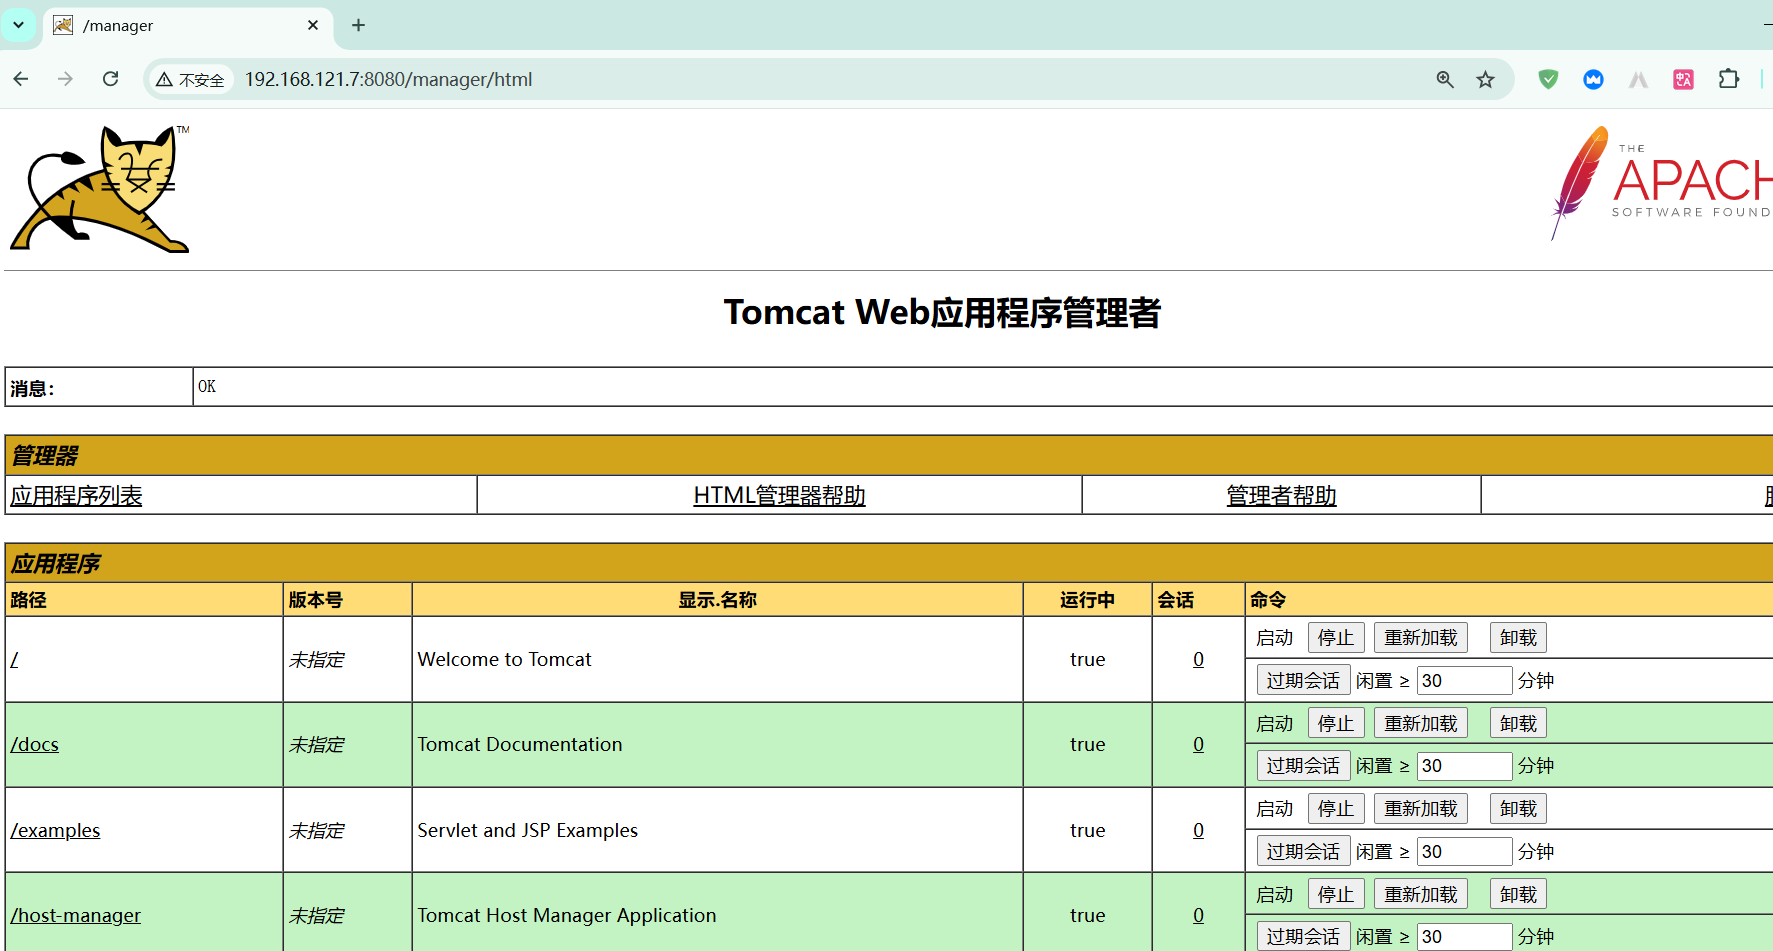The width and height of the screenshot is (1773, 951).
Task: Edit idle minutes for /host-manager
Action: tap(1464, 937)
